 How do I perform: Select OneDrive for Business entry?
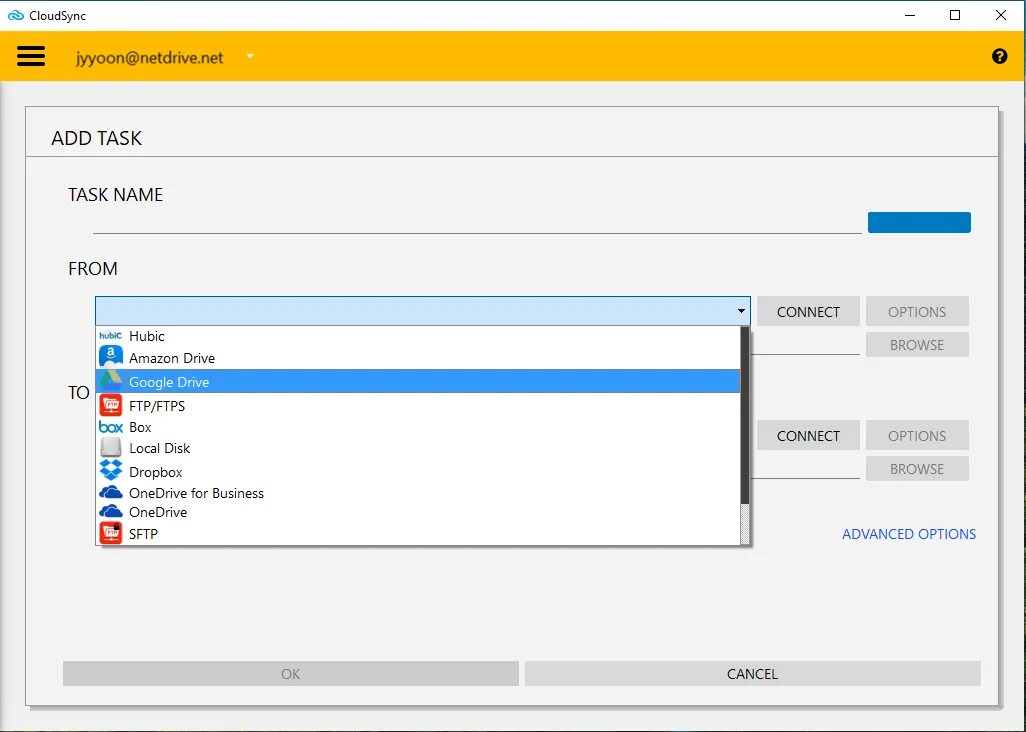pyautogui.click(x=417, y=493)
